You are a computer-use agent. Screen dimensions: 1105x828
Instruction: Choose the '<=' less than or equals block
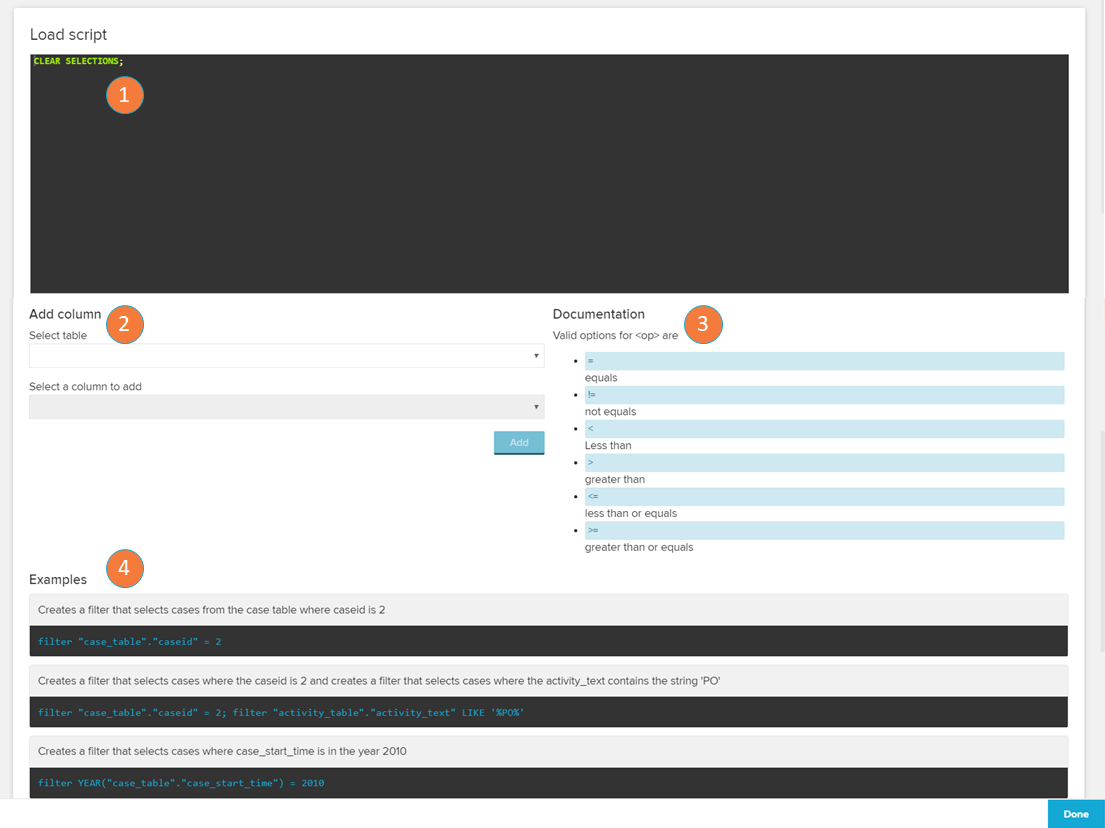[x=824, y=497]
